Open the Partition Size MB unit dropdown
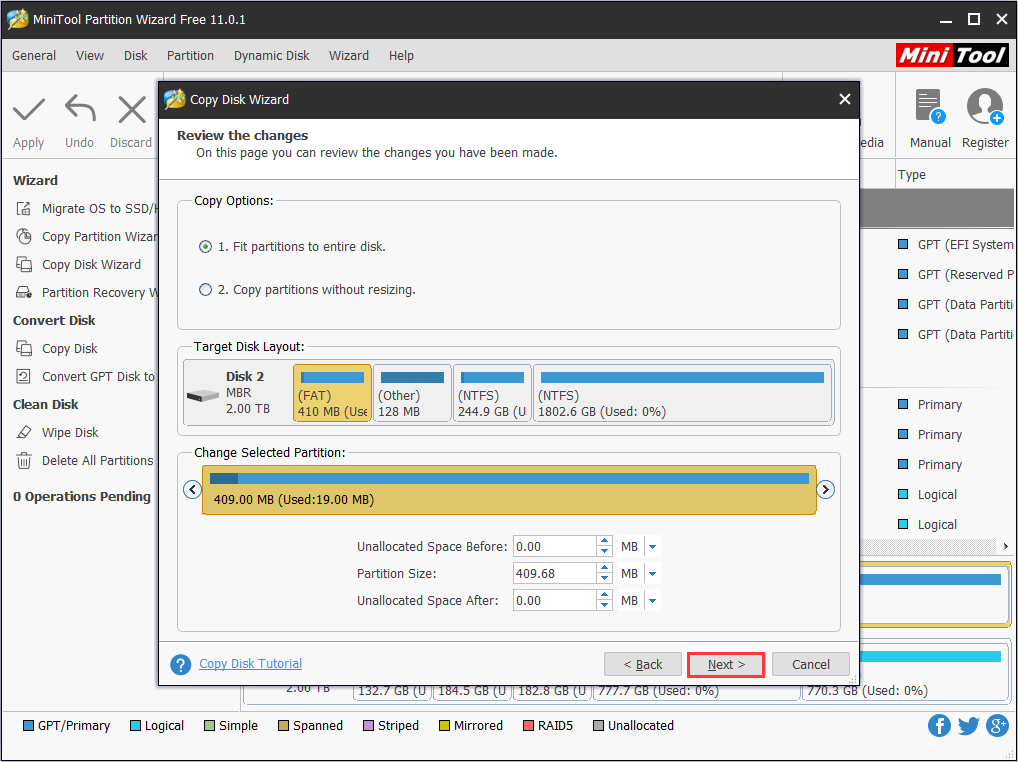 coord(654,573)
